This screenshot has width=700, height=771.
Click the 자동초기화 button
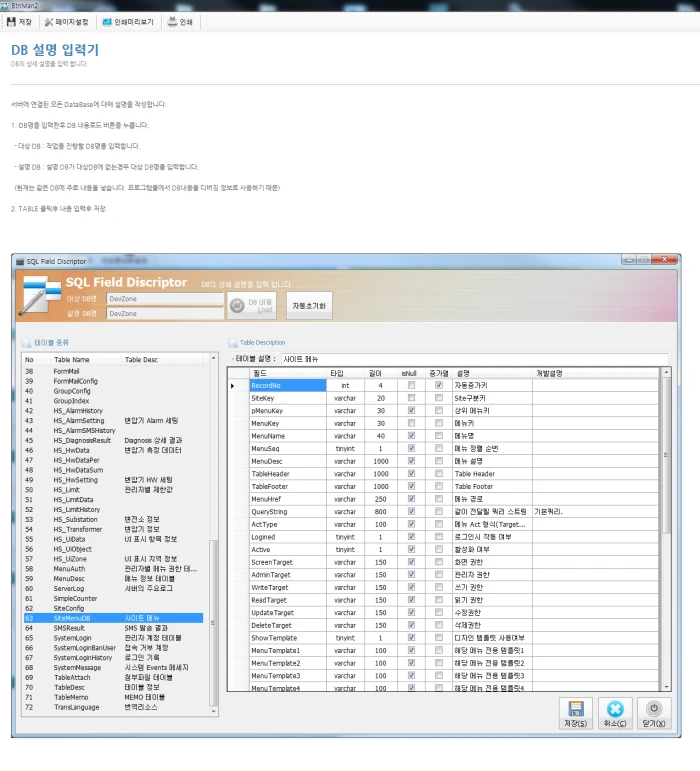309,306
